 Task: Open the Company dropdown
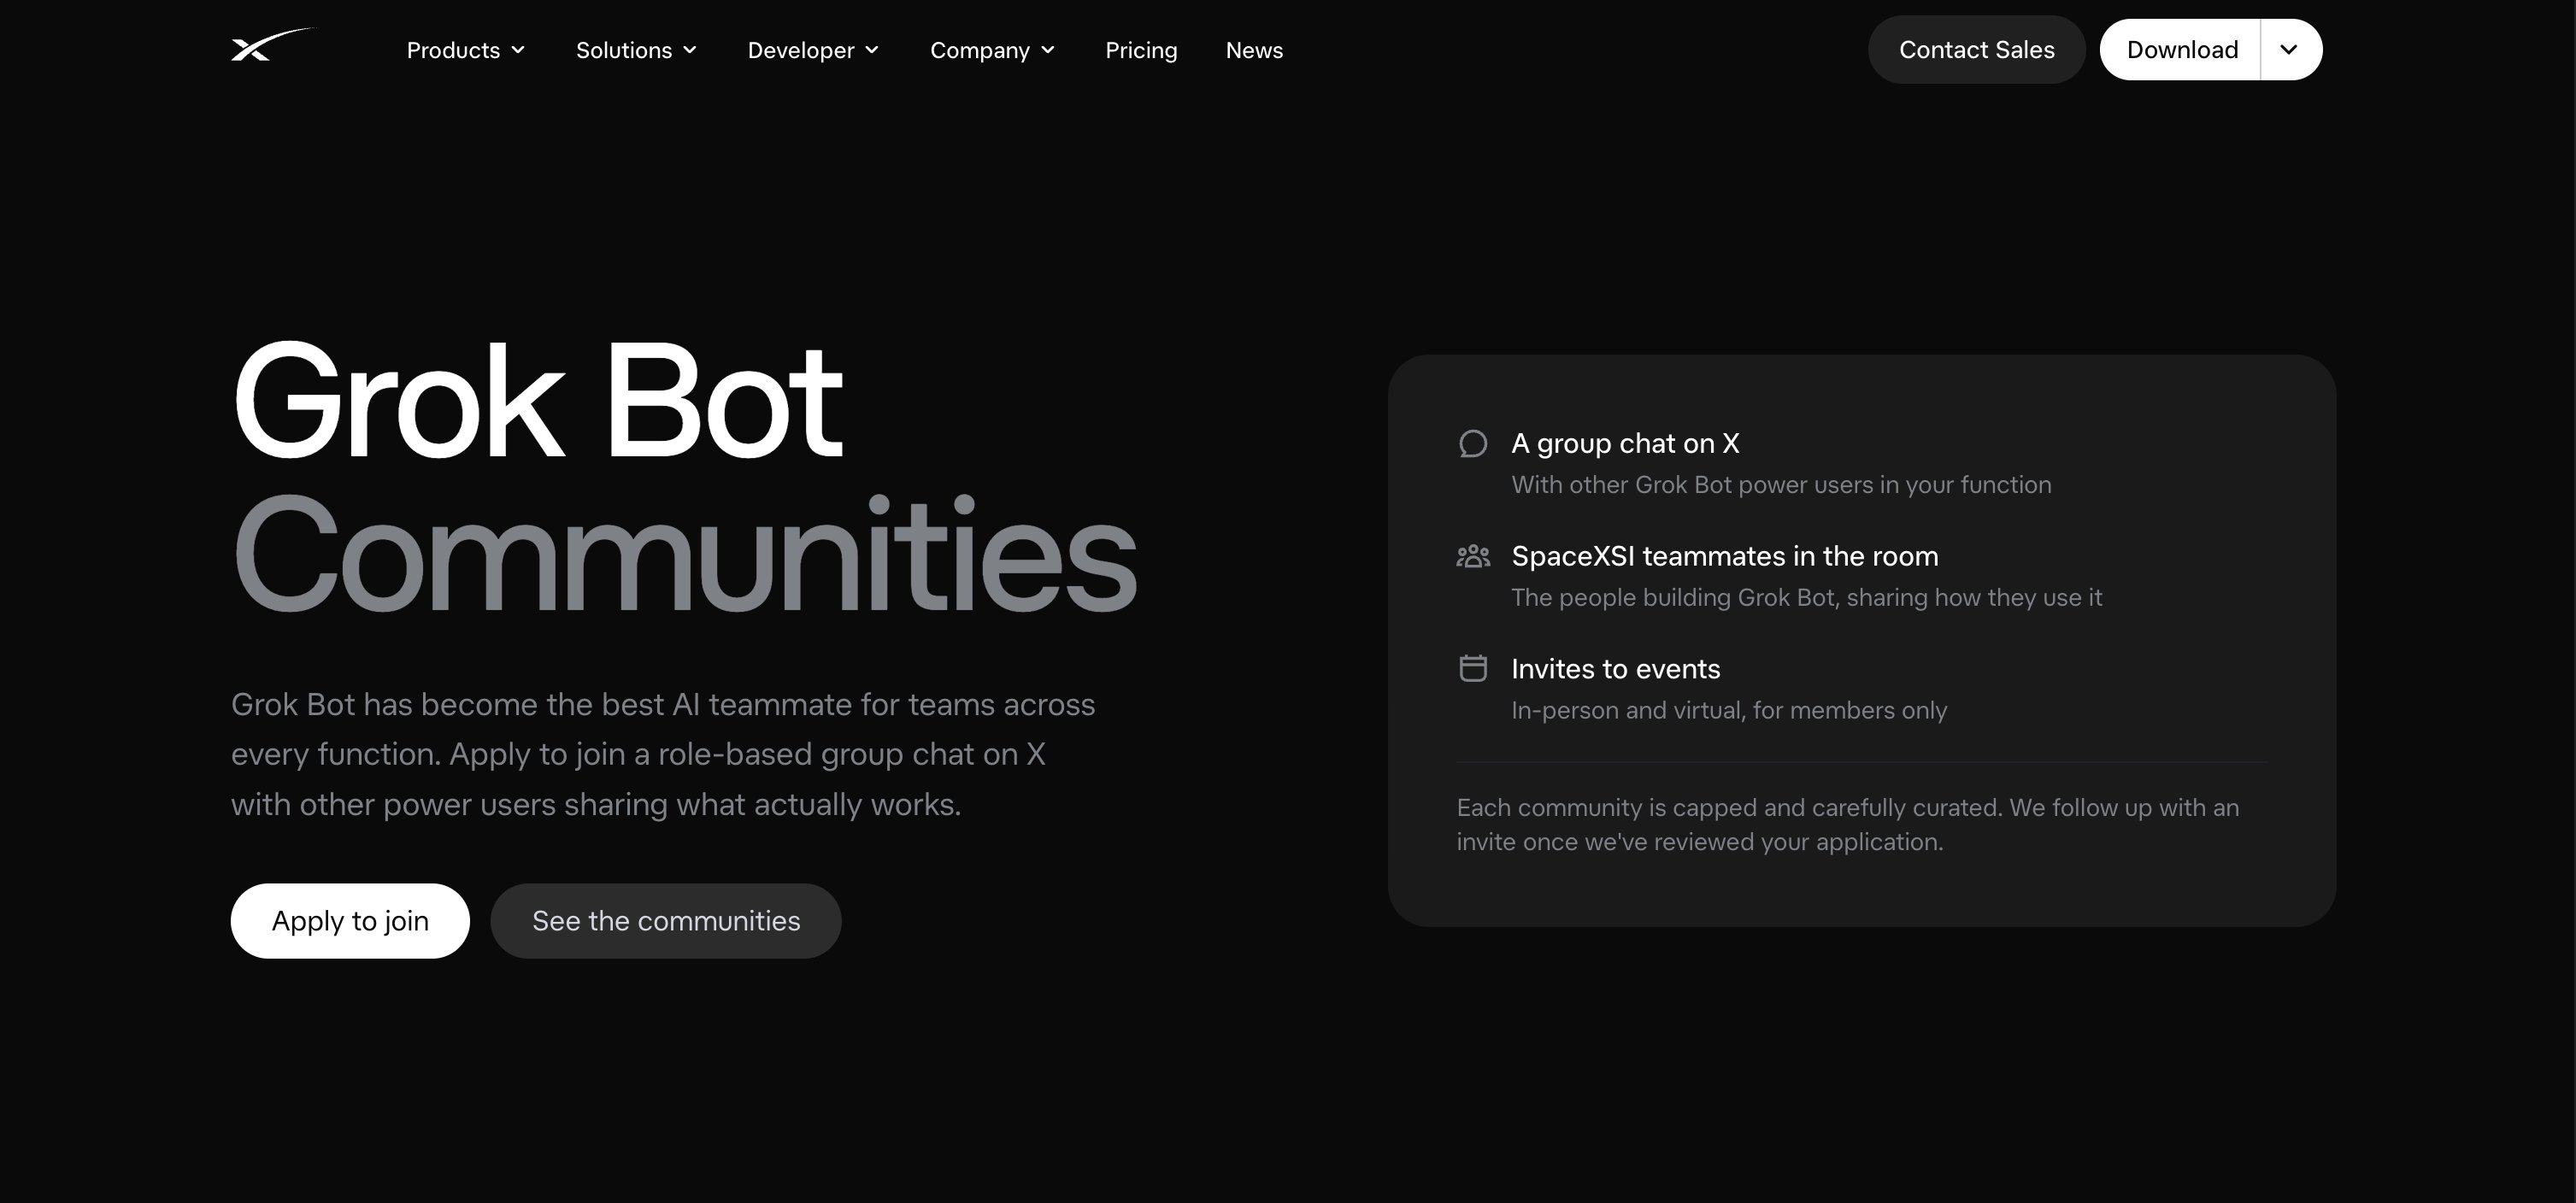[992, 50]
